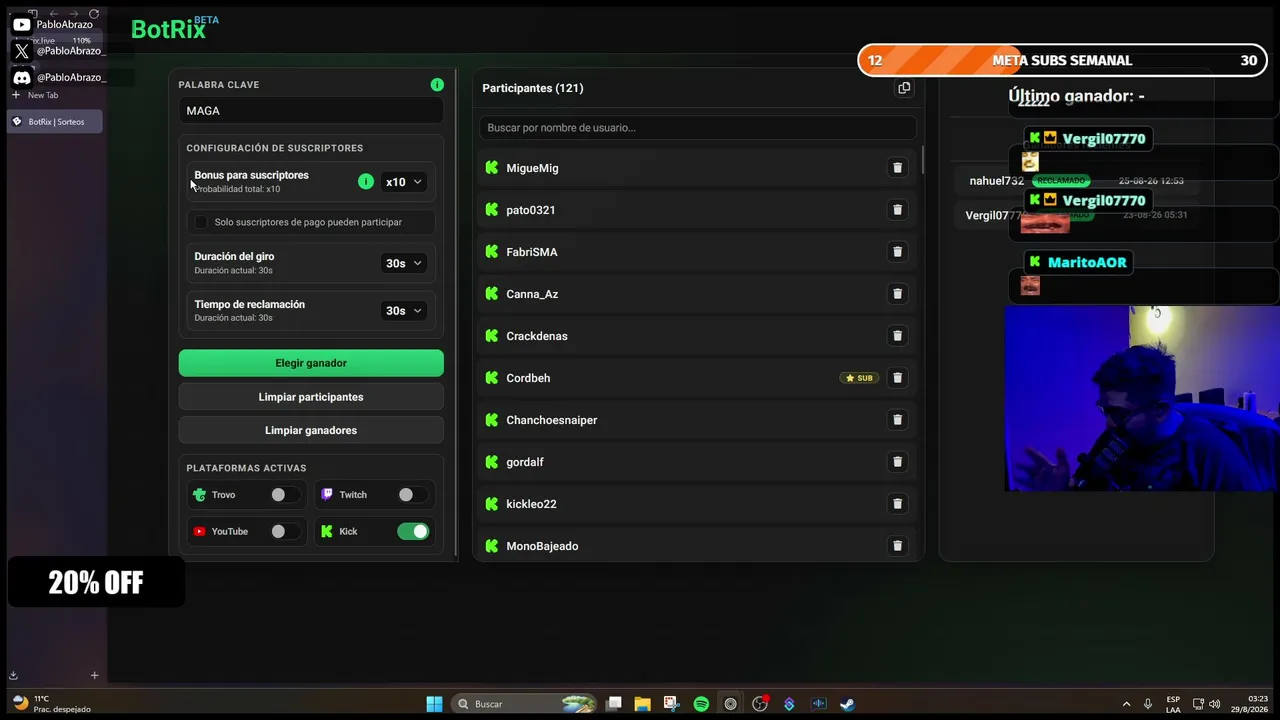
Task: Delete subscriber Cordbeh with trash icon
Action: (x=897, y=378)
